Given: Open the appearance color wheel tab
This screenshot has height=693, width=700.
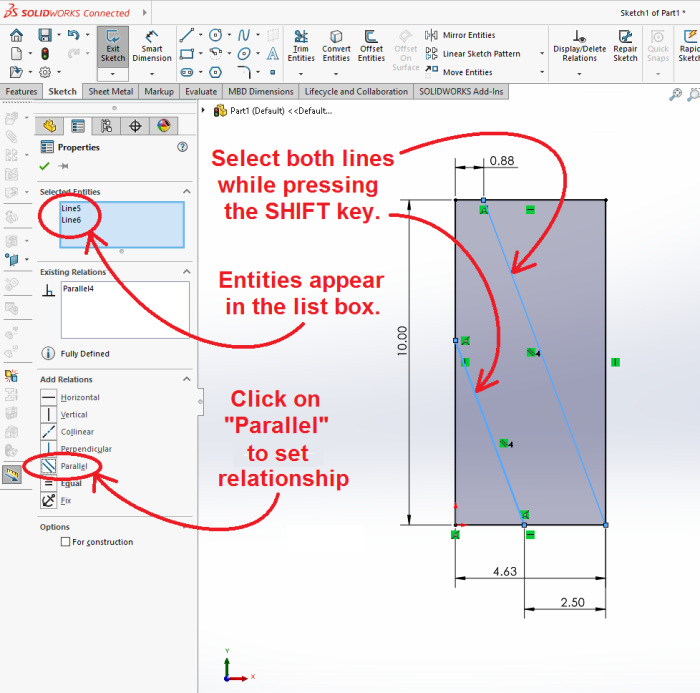Looking at the screenshot, I should click(x=163, y=126).
